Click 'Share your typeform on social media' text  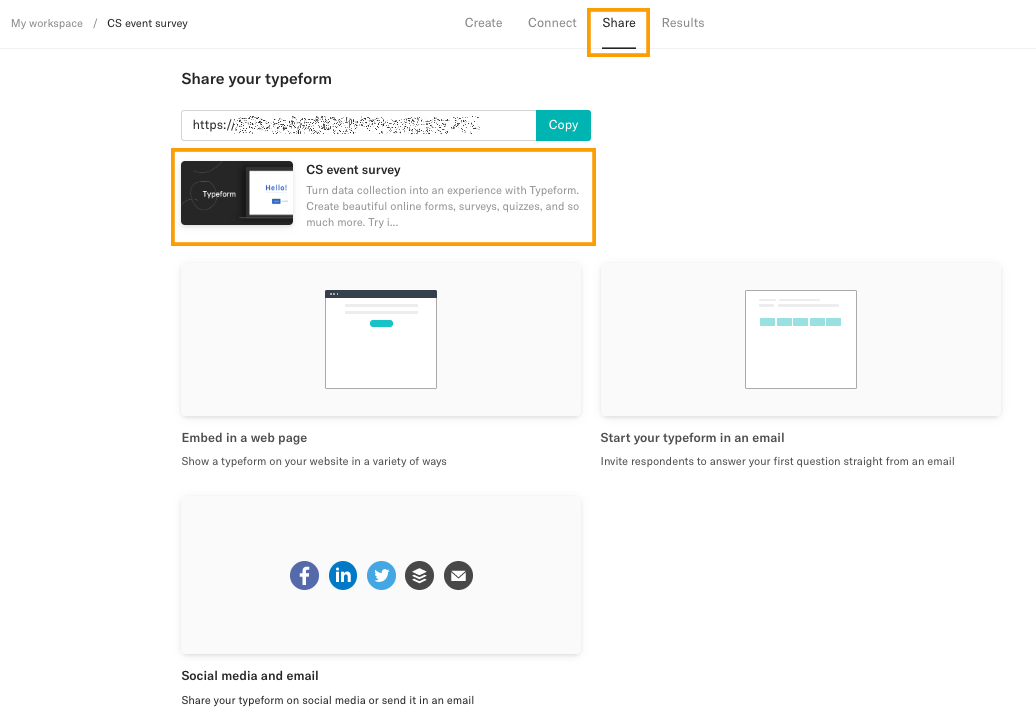(x=328, y=700)
